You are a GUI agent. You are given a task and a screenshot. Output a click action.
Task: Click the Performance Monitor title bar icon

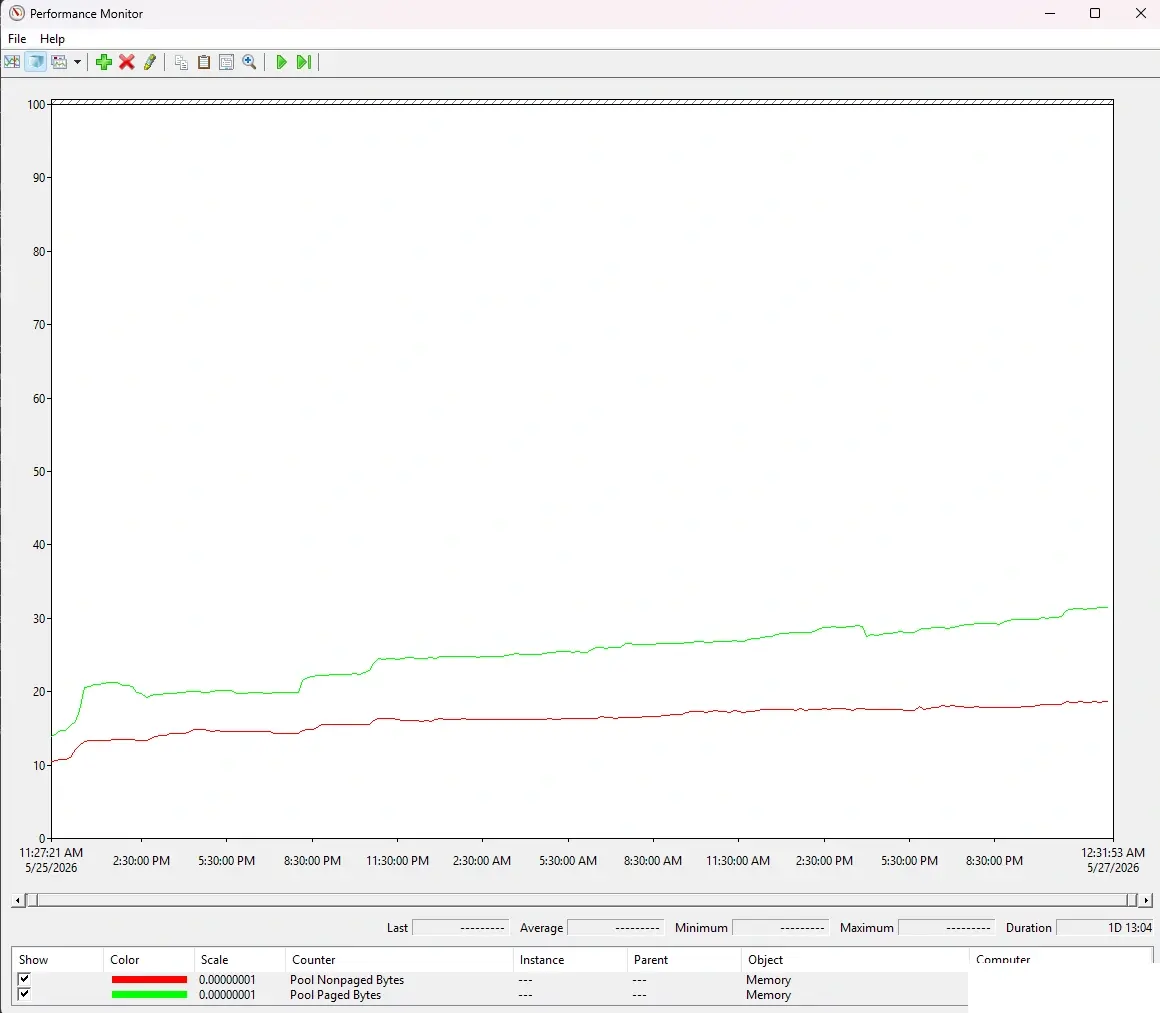(16, 13)
